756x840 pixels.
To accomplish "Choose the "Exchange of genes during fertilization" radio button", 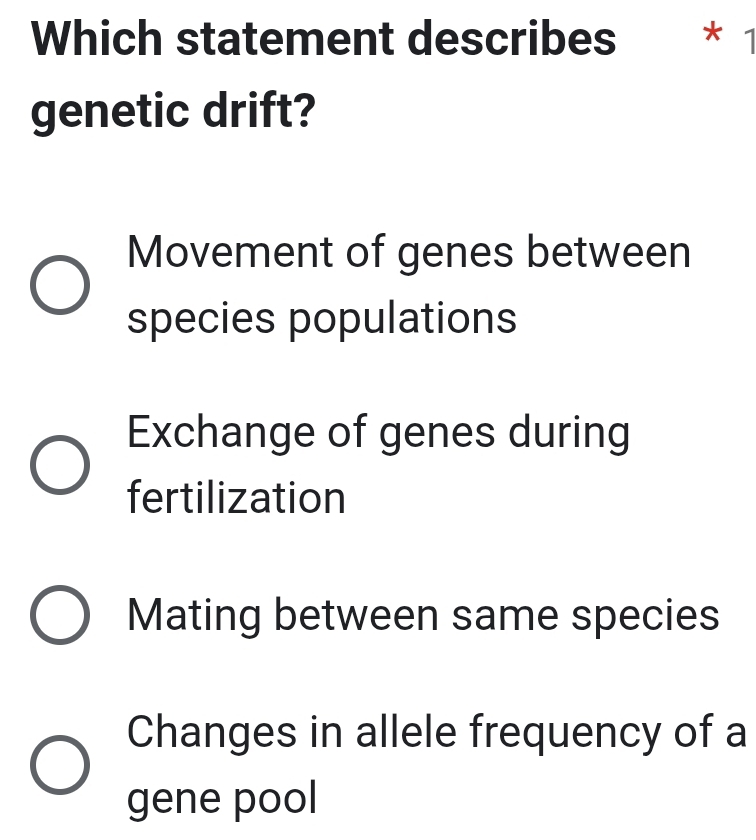I will [x=59, y=465].
